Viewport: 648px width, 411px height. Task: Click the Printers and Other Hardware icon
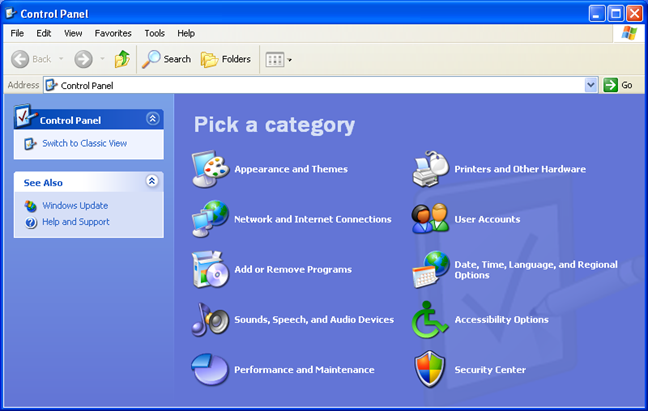pos(431,169)
